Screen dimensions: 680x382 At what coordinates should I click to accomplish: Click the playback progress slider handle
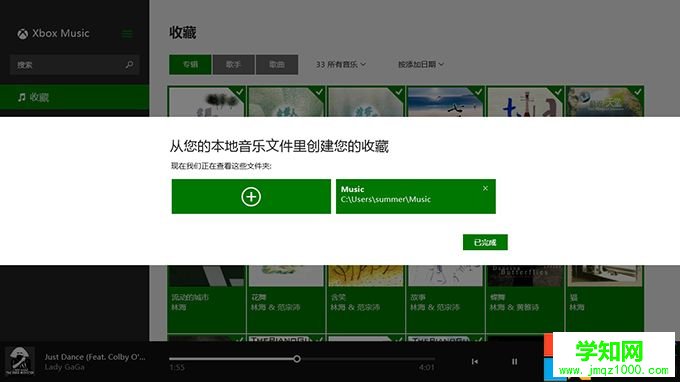[297, 359]
